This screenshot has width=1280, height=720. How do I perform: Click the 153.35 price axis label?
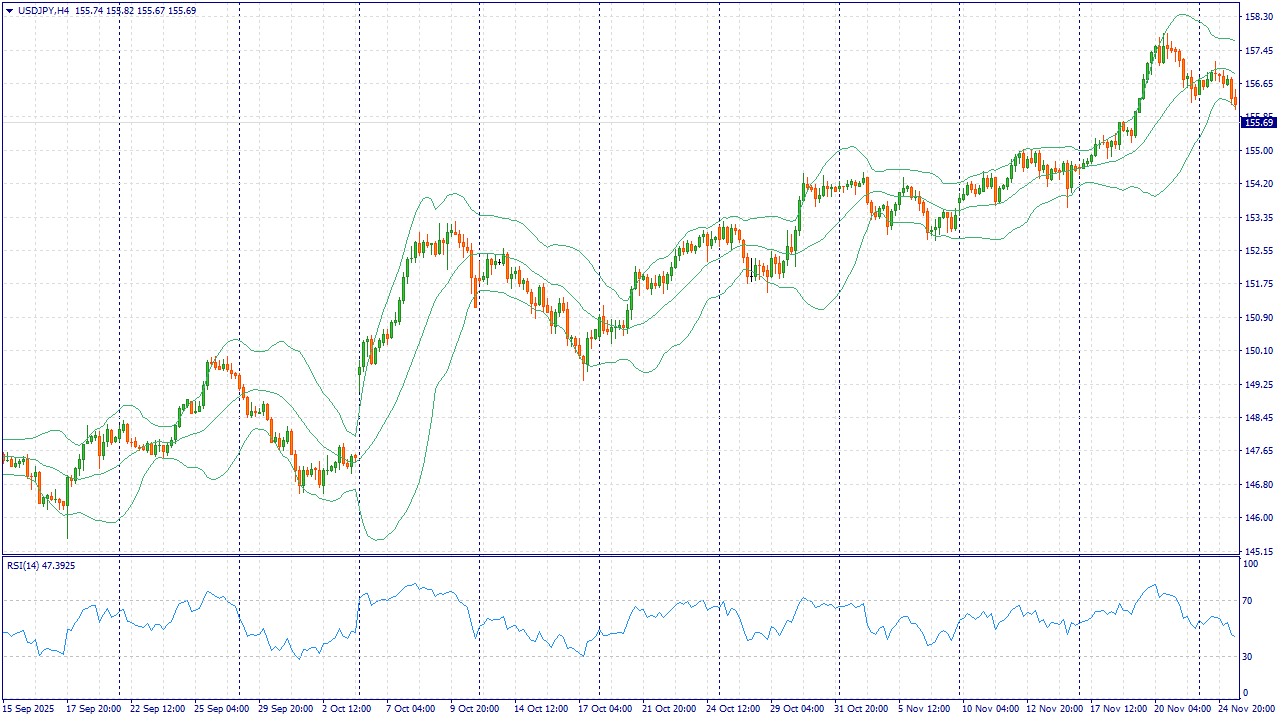(1258, 217)
